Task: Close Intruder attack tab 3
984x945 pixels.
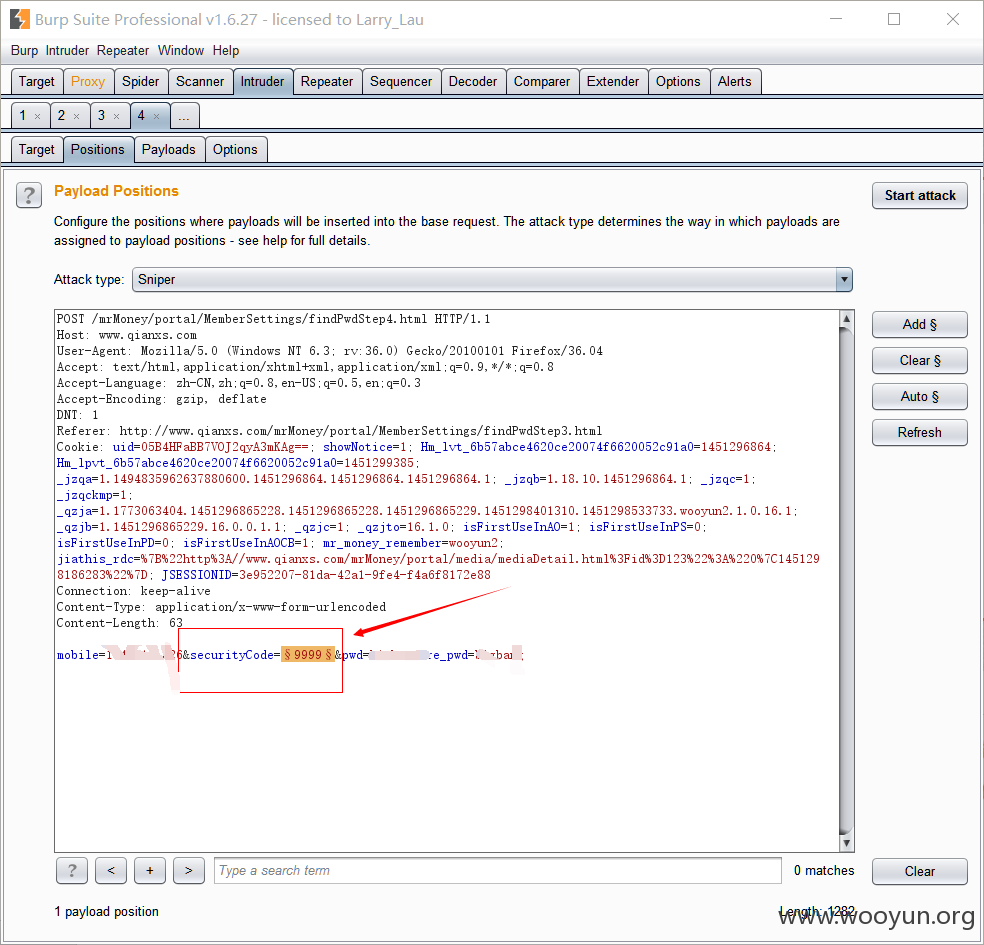Action: [x=116, y=116]
